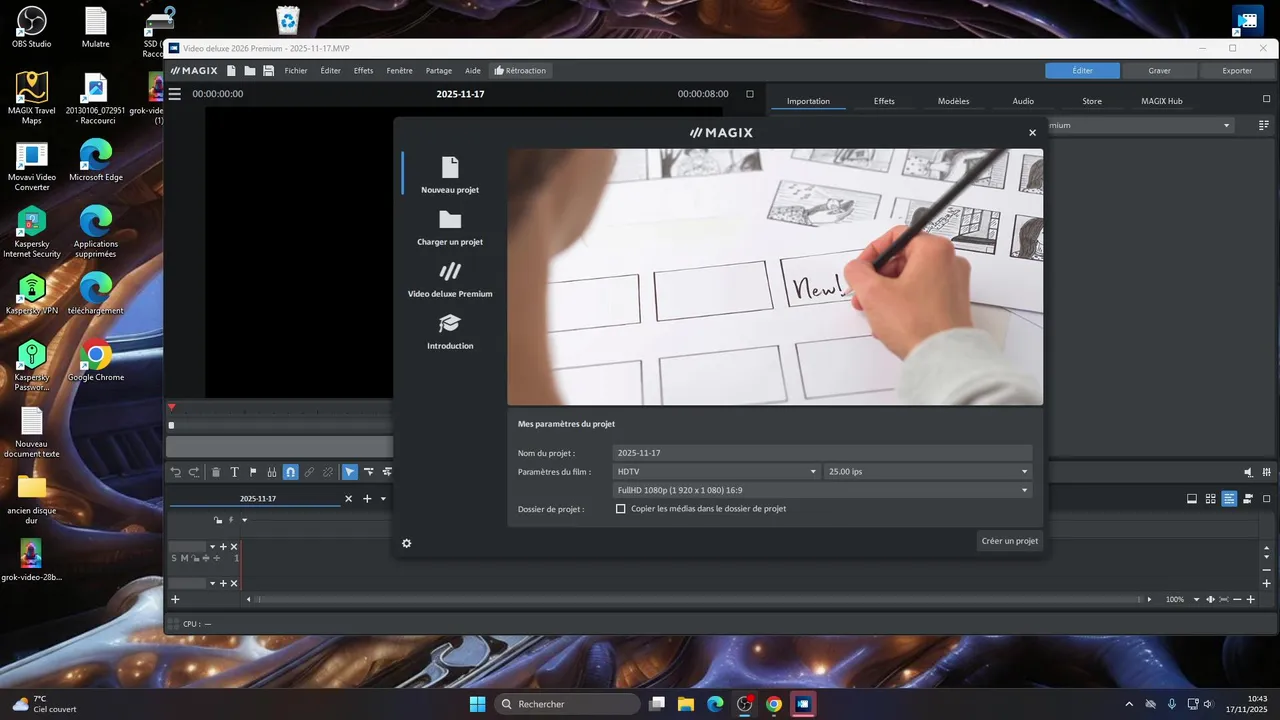Switch to Modèles tab

953,101
